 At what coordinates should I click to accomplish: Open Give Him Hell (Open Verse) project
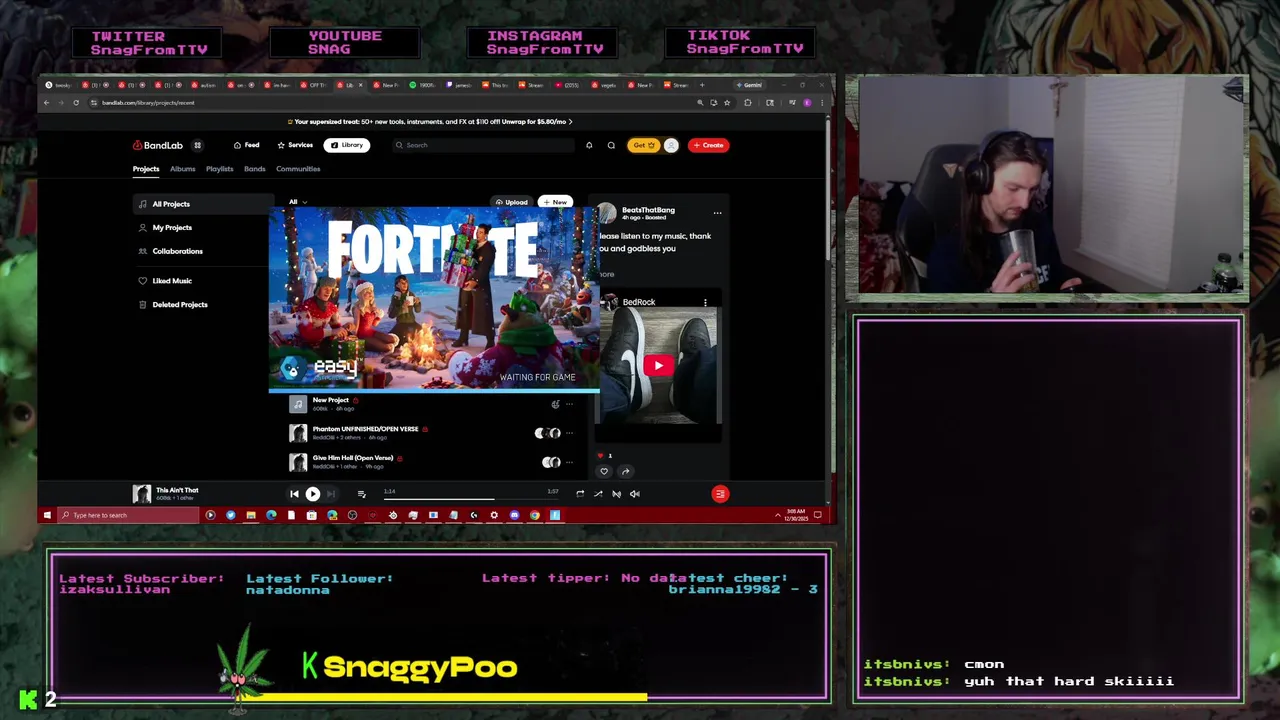pyautogui.click(x=432, y=462)
